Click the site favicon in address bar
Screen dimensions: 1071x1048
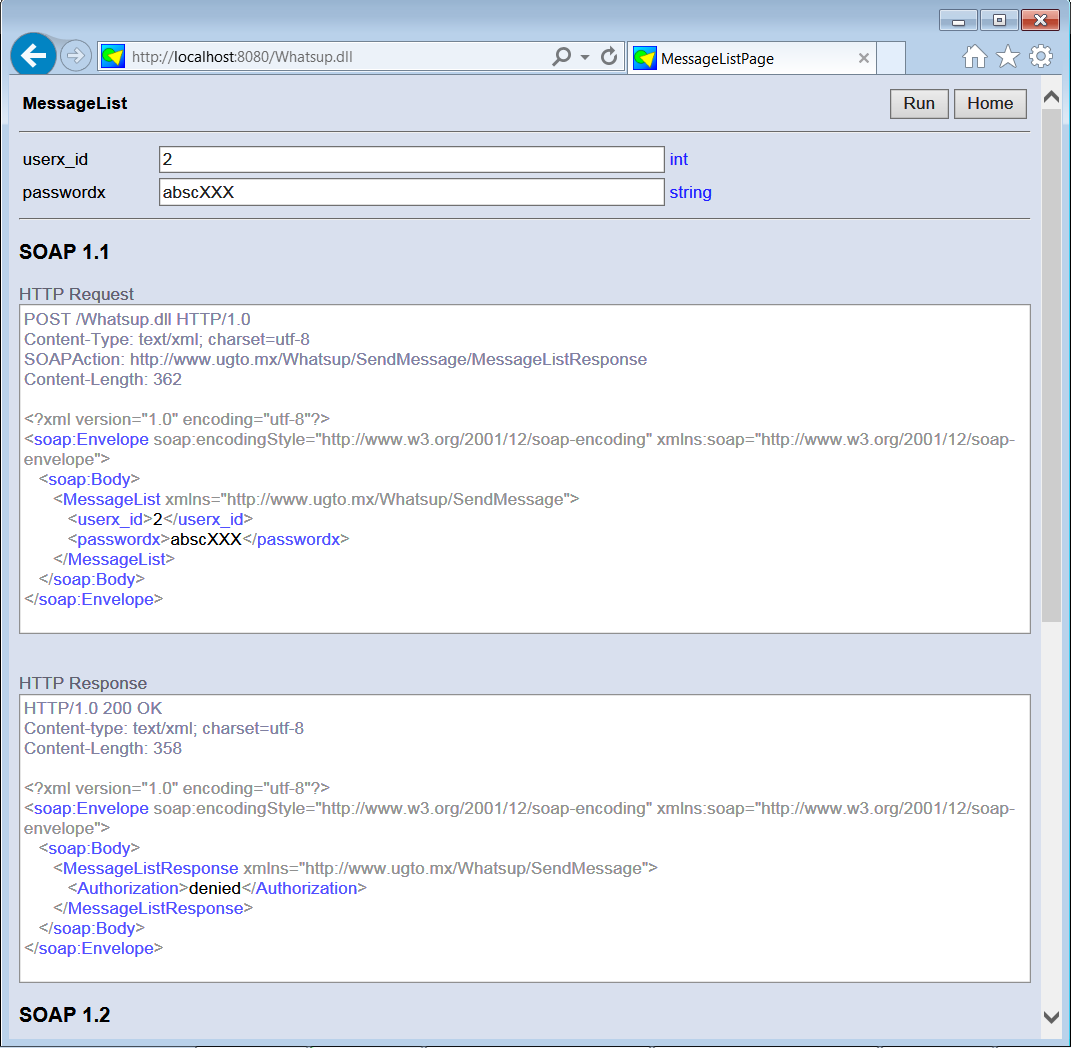[113, 56]
